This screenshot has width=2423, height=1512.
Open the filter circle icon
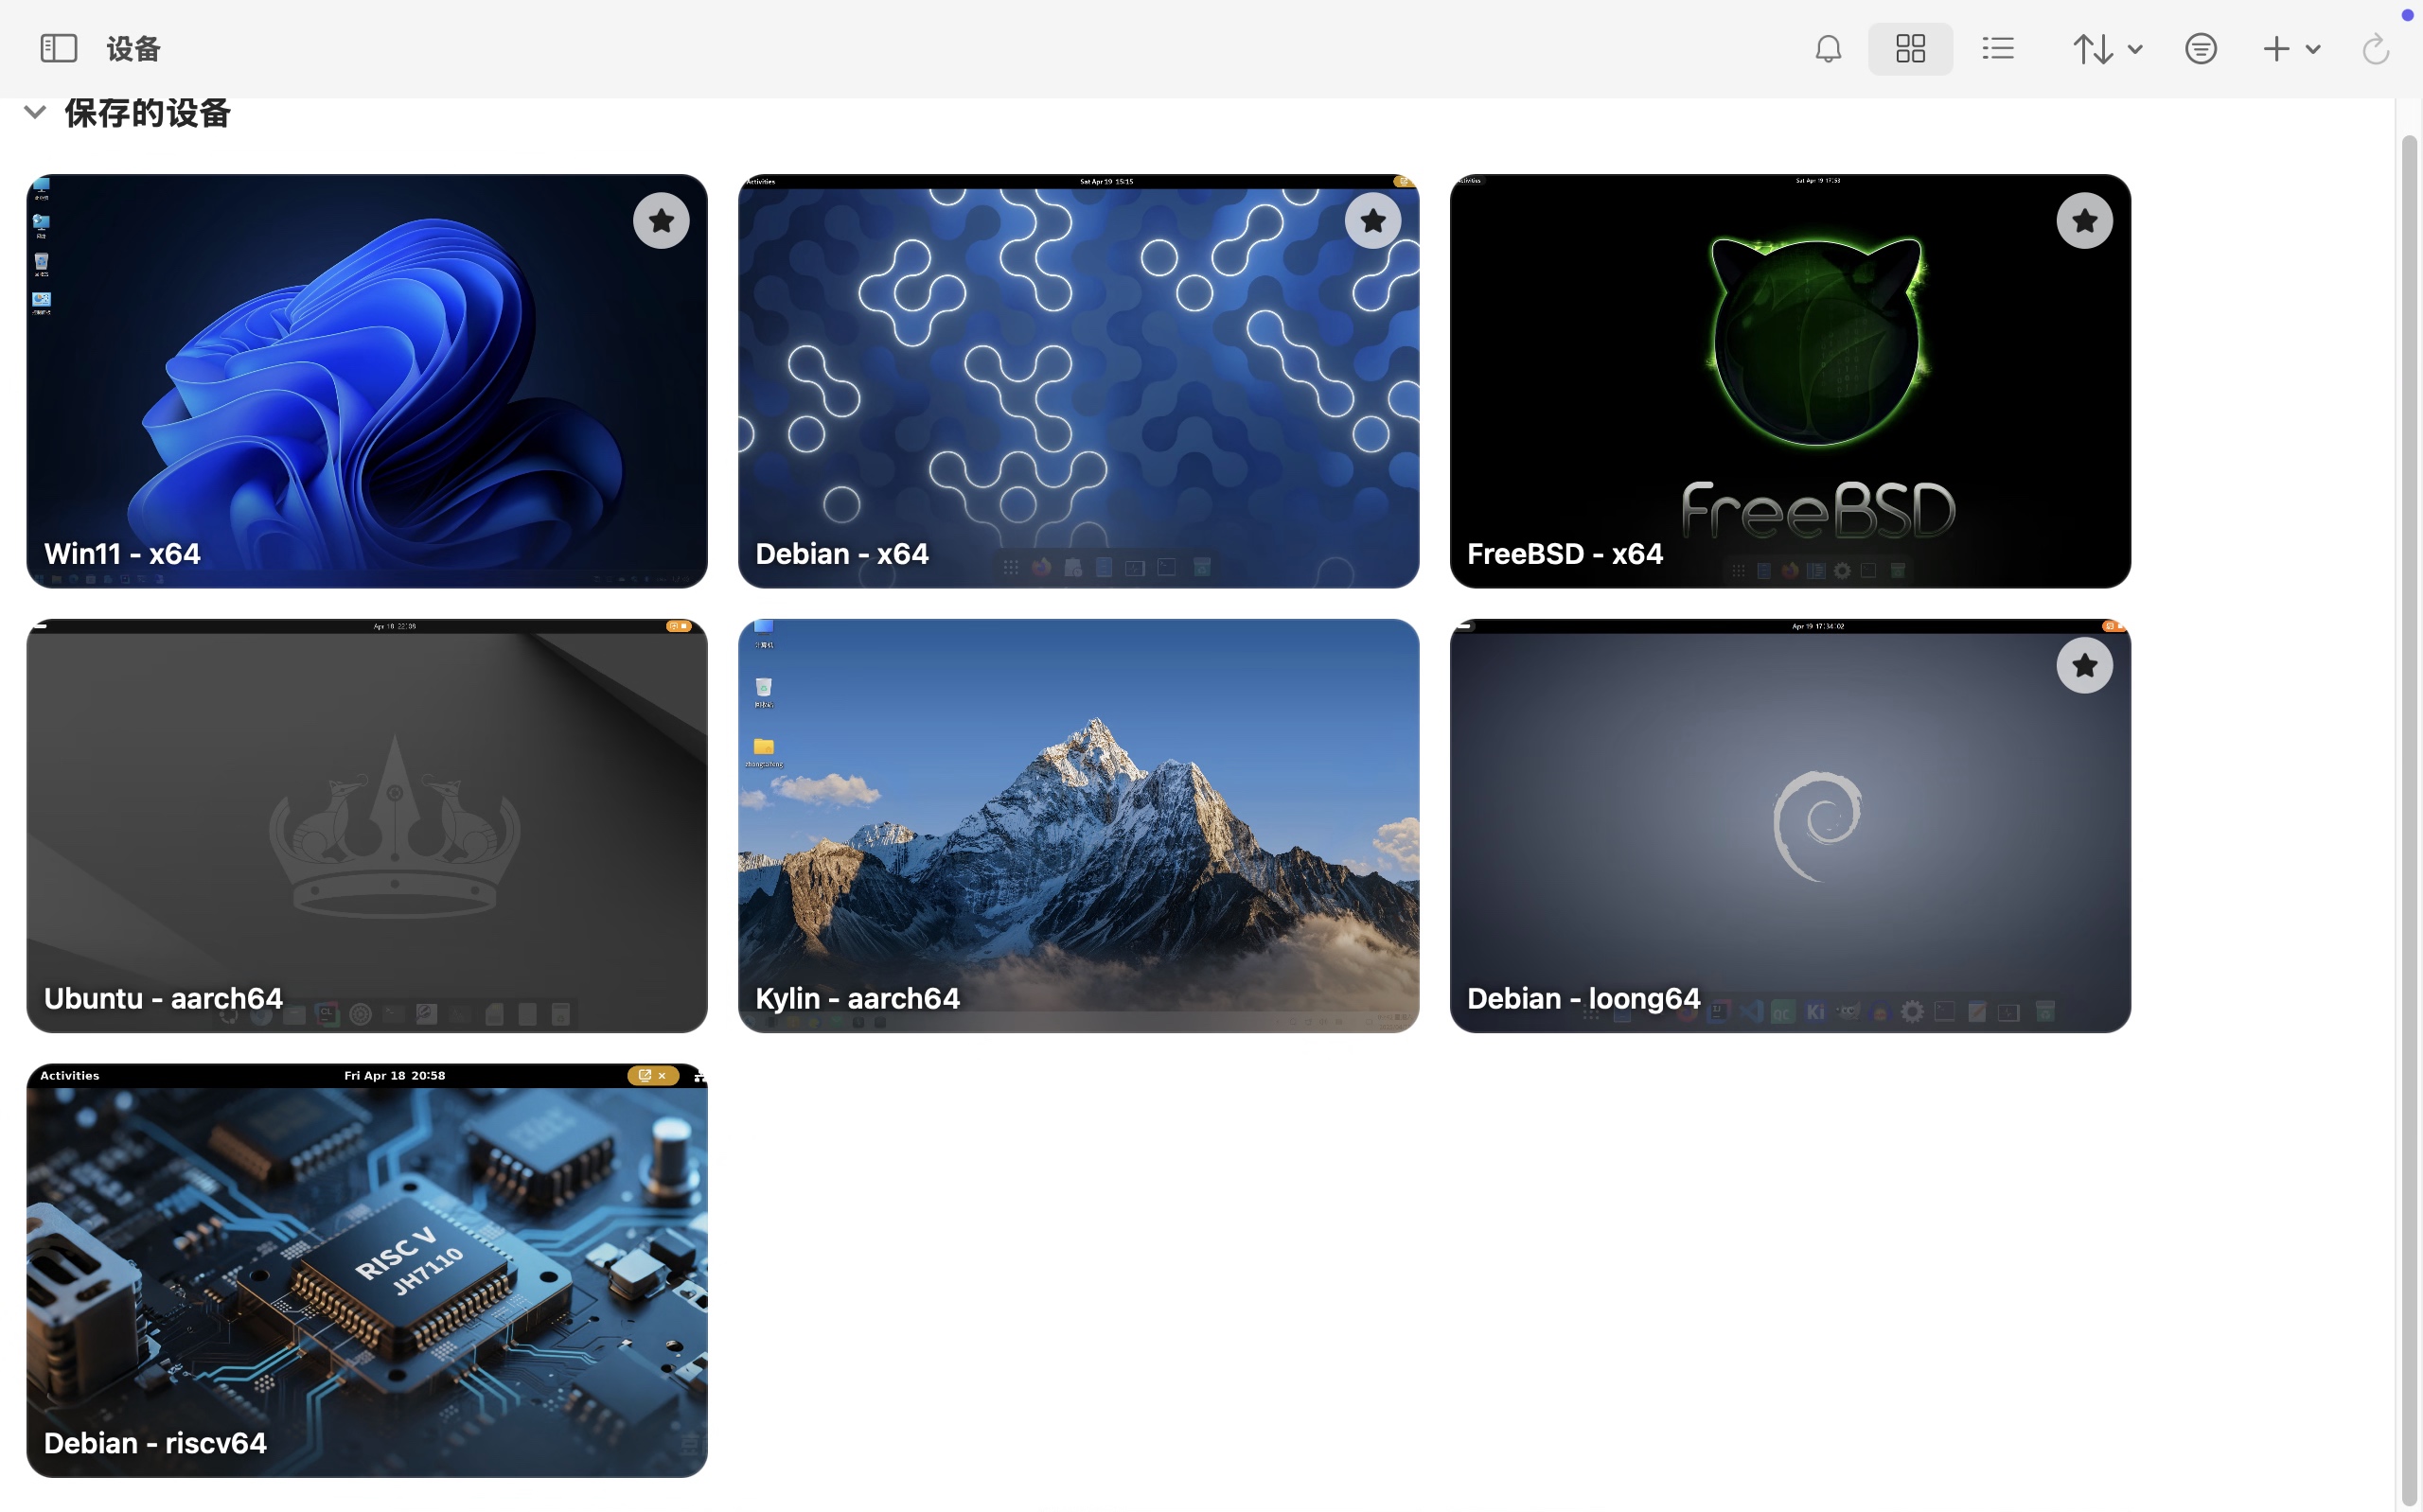pyautogui.click(x=2200, y=48)
